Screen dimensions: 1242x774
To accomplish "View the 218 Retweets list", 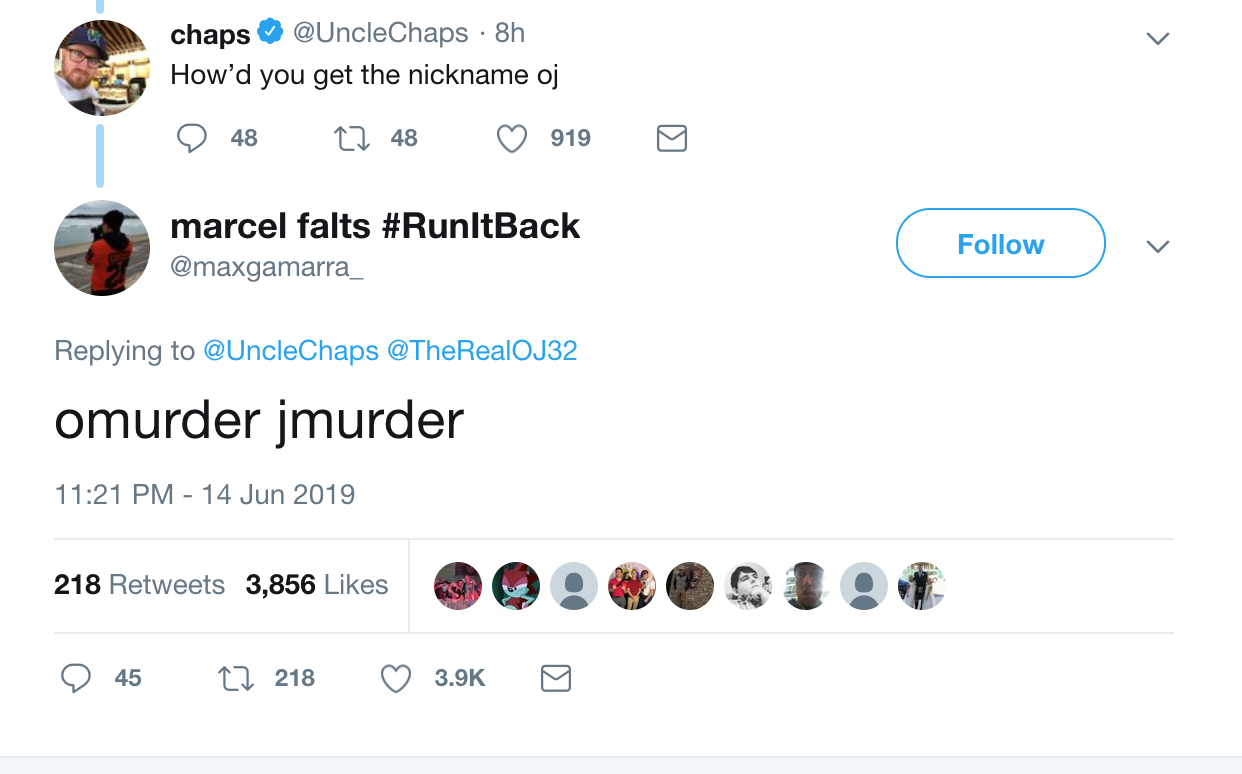I will tap(139, 585).
